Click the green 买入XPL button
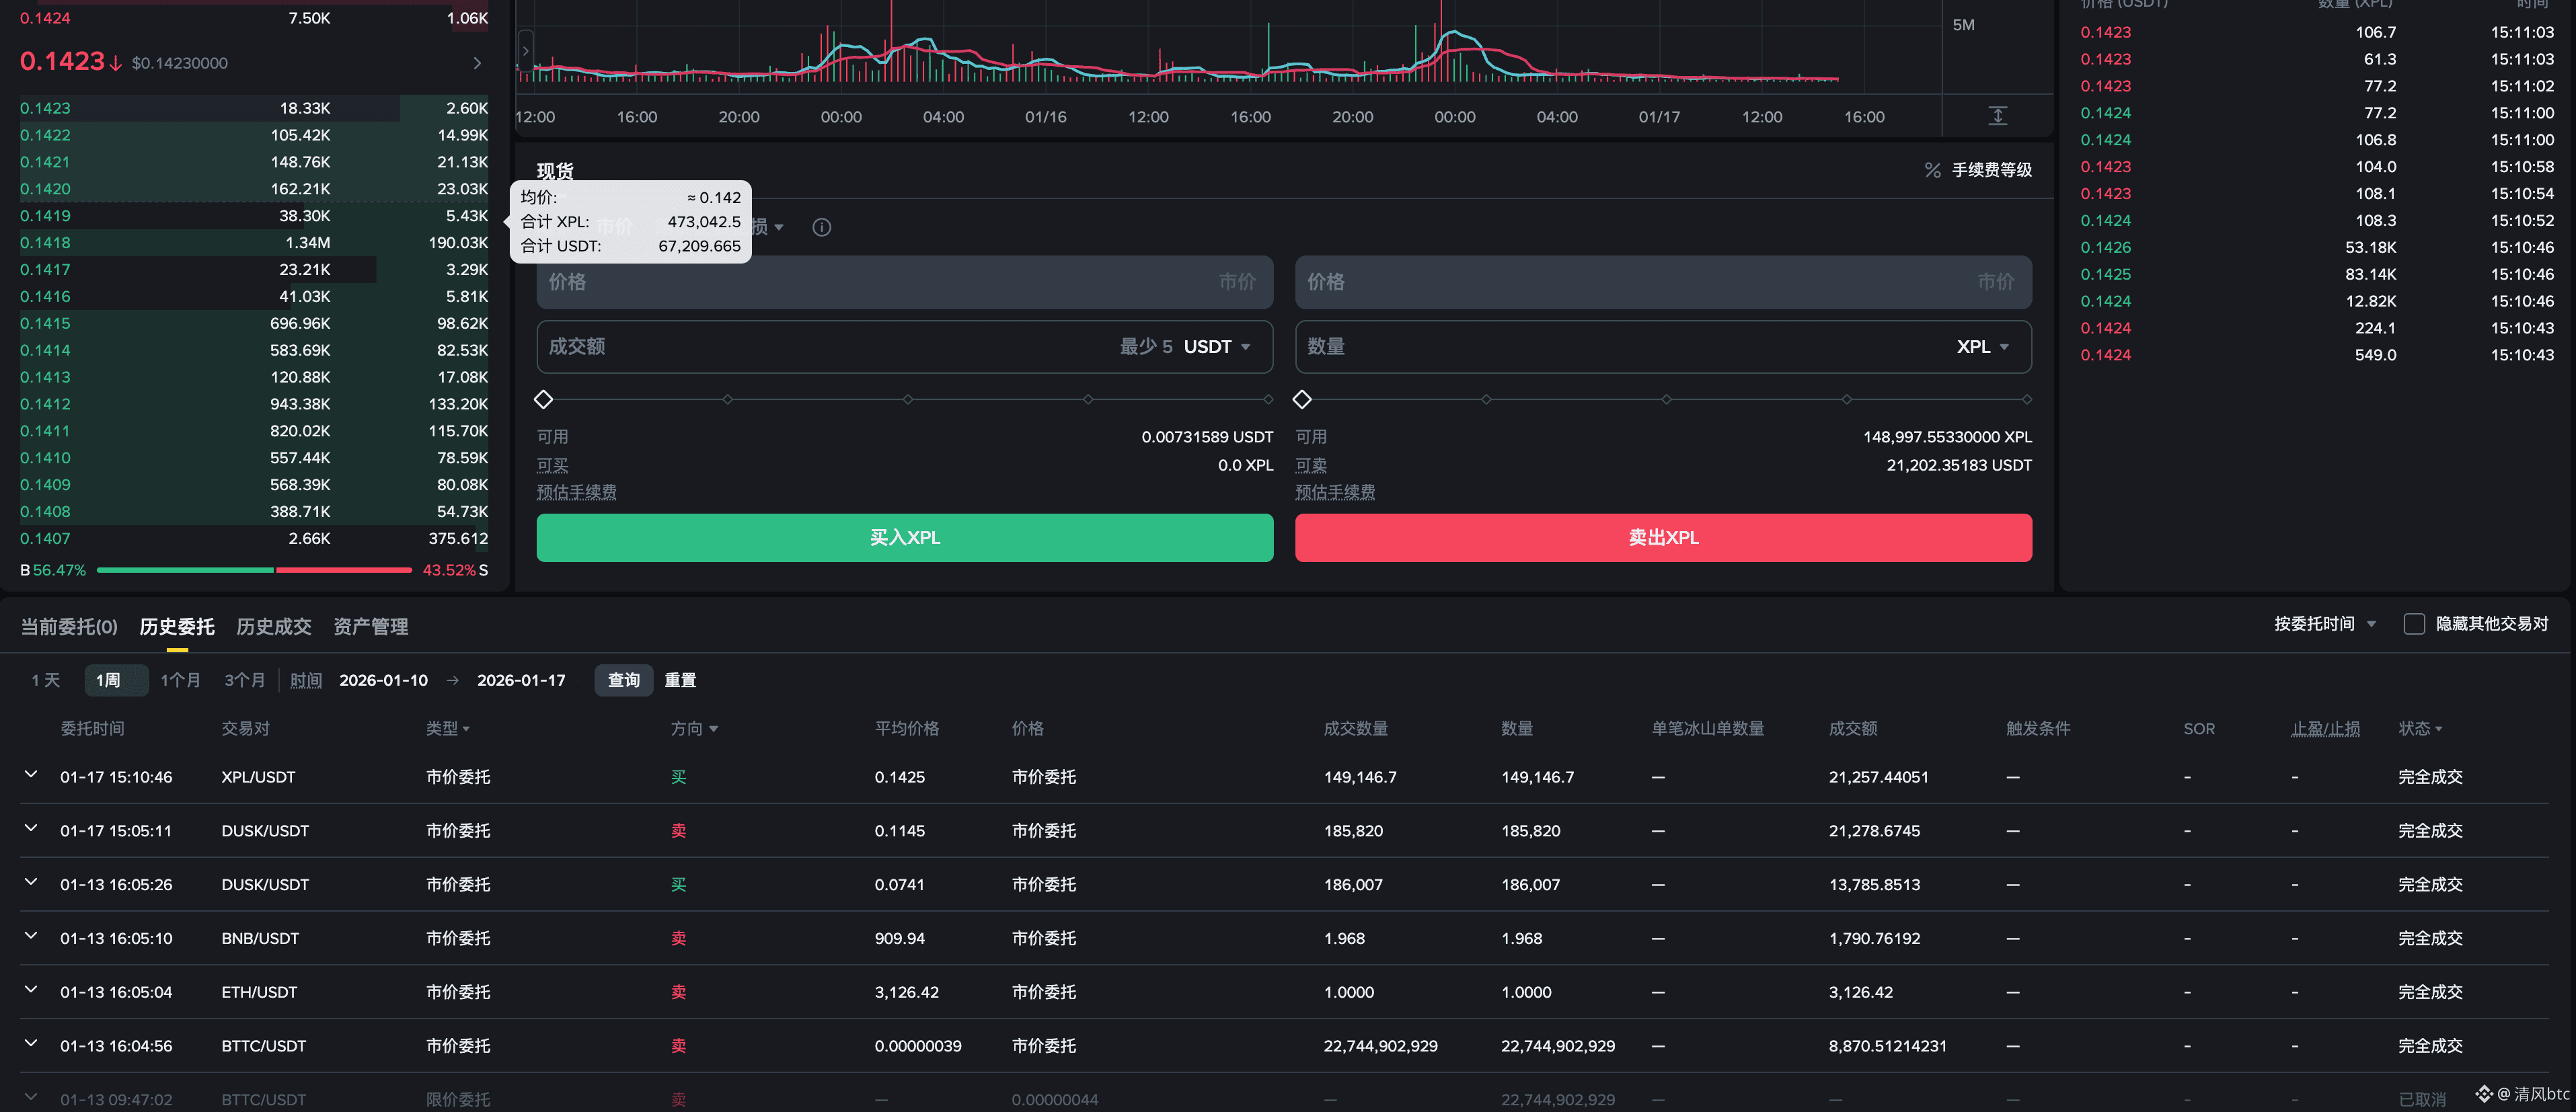Viewport: 2576px width, 1112px height. coord(904,538)
